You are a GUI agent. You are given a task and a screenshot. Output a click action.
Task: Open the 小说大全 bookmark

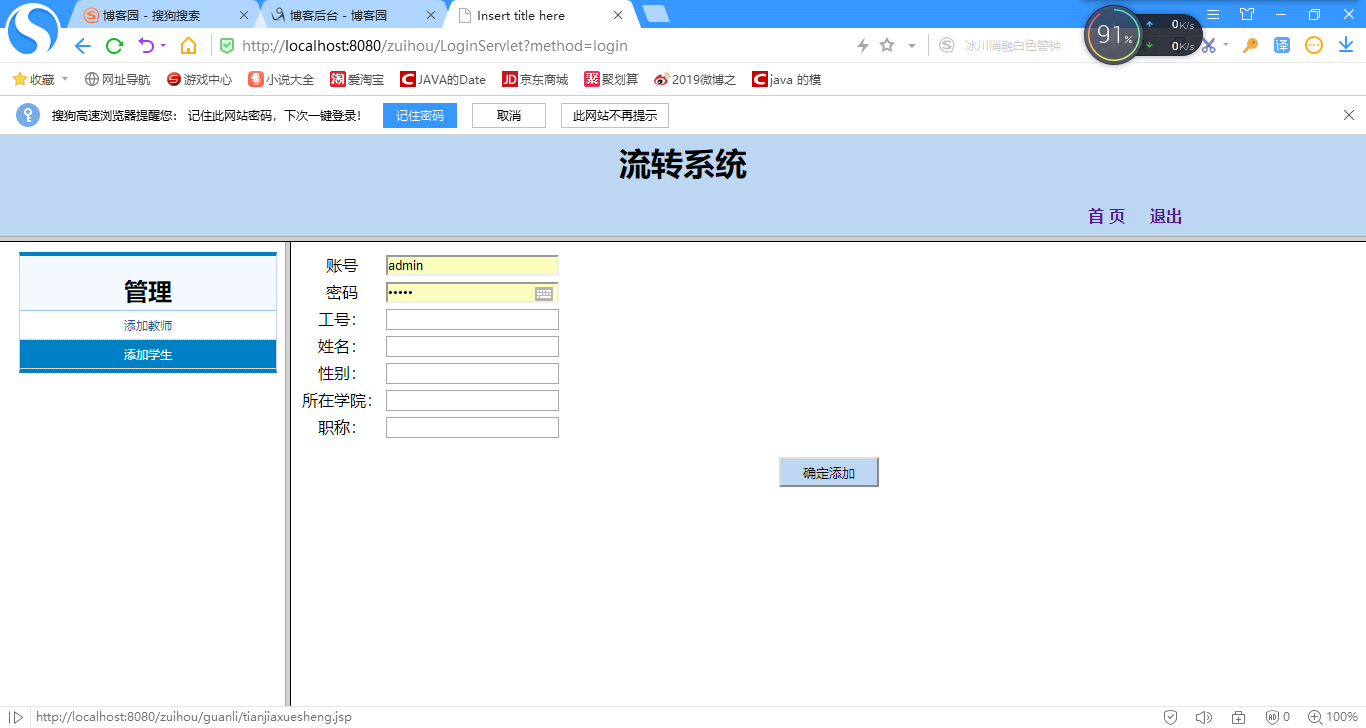pyautogui.click(x=281, y=79)
